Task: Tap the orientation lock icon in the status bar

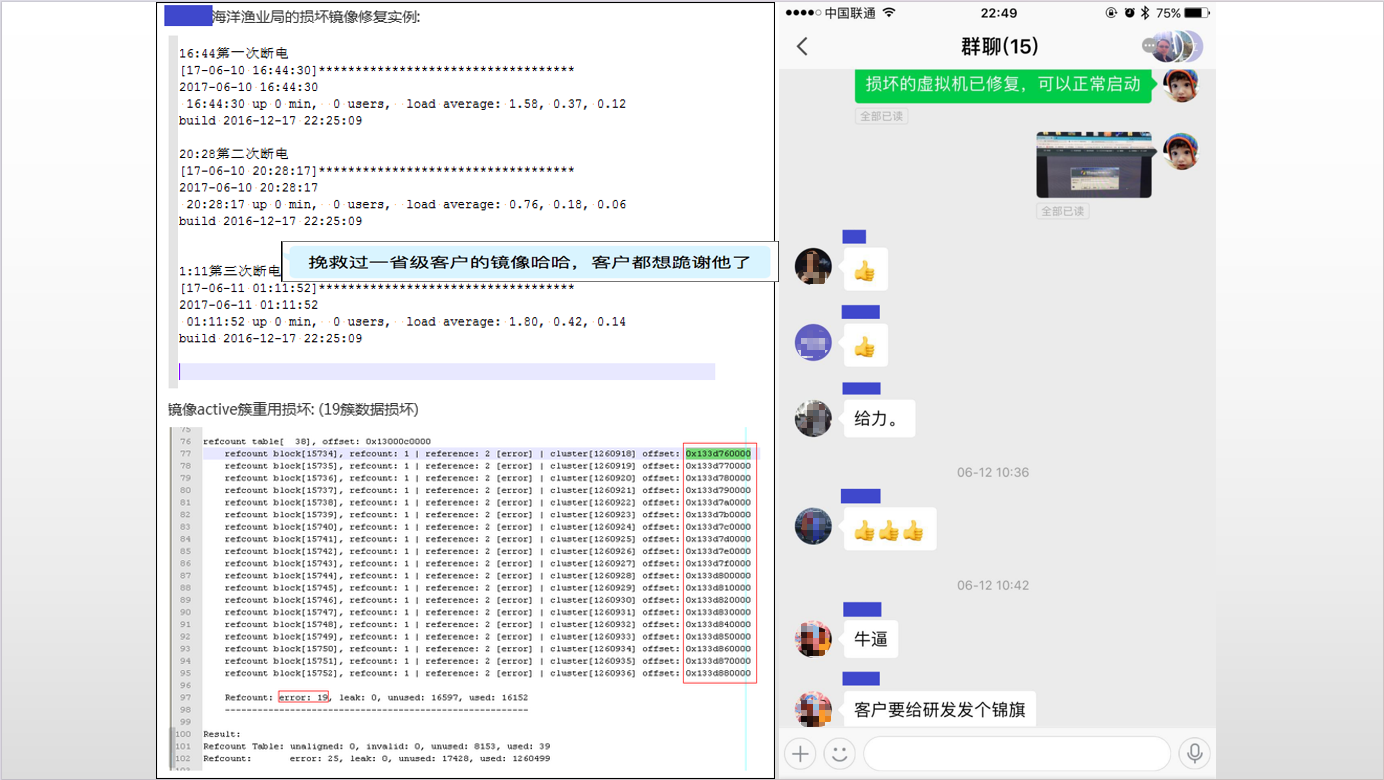Action: tap(1111, 13)
